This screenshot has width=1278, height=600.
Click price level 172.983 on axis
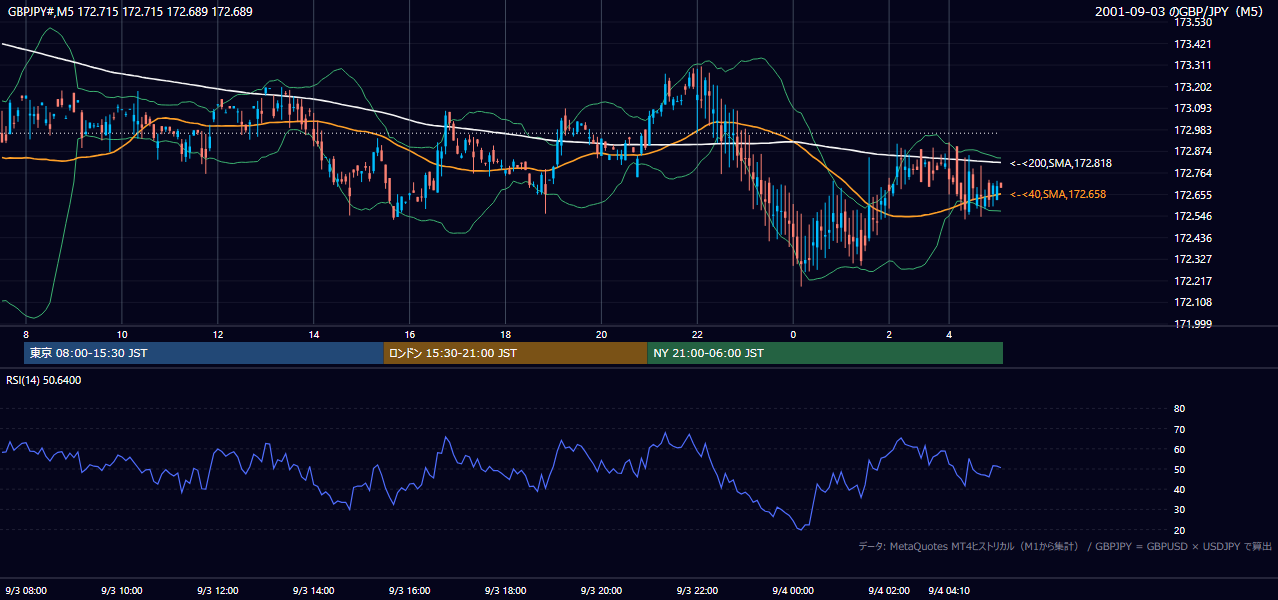pos(1192,130)
